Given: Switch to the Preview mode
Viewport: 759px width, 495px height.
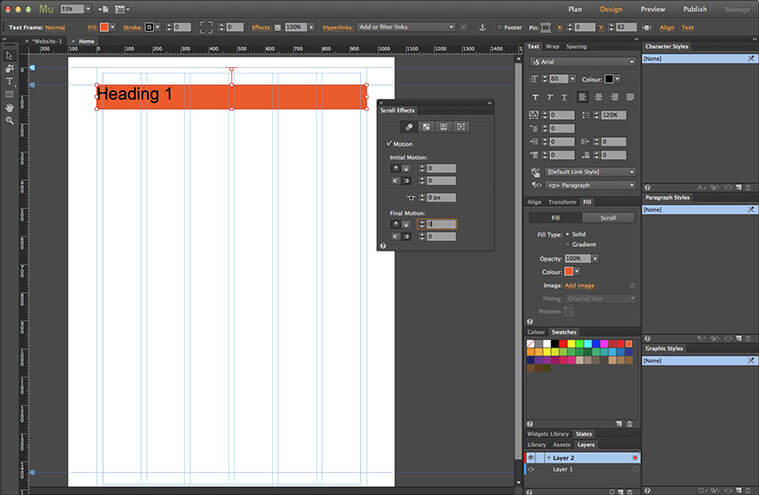Looking at the screenshot, I should pyautogui.click(x=653, y=9).
